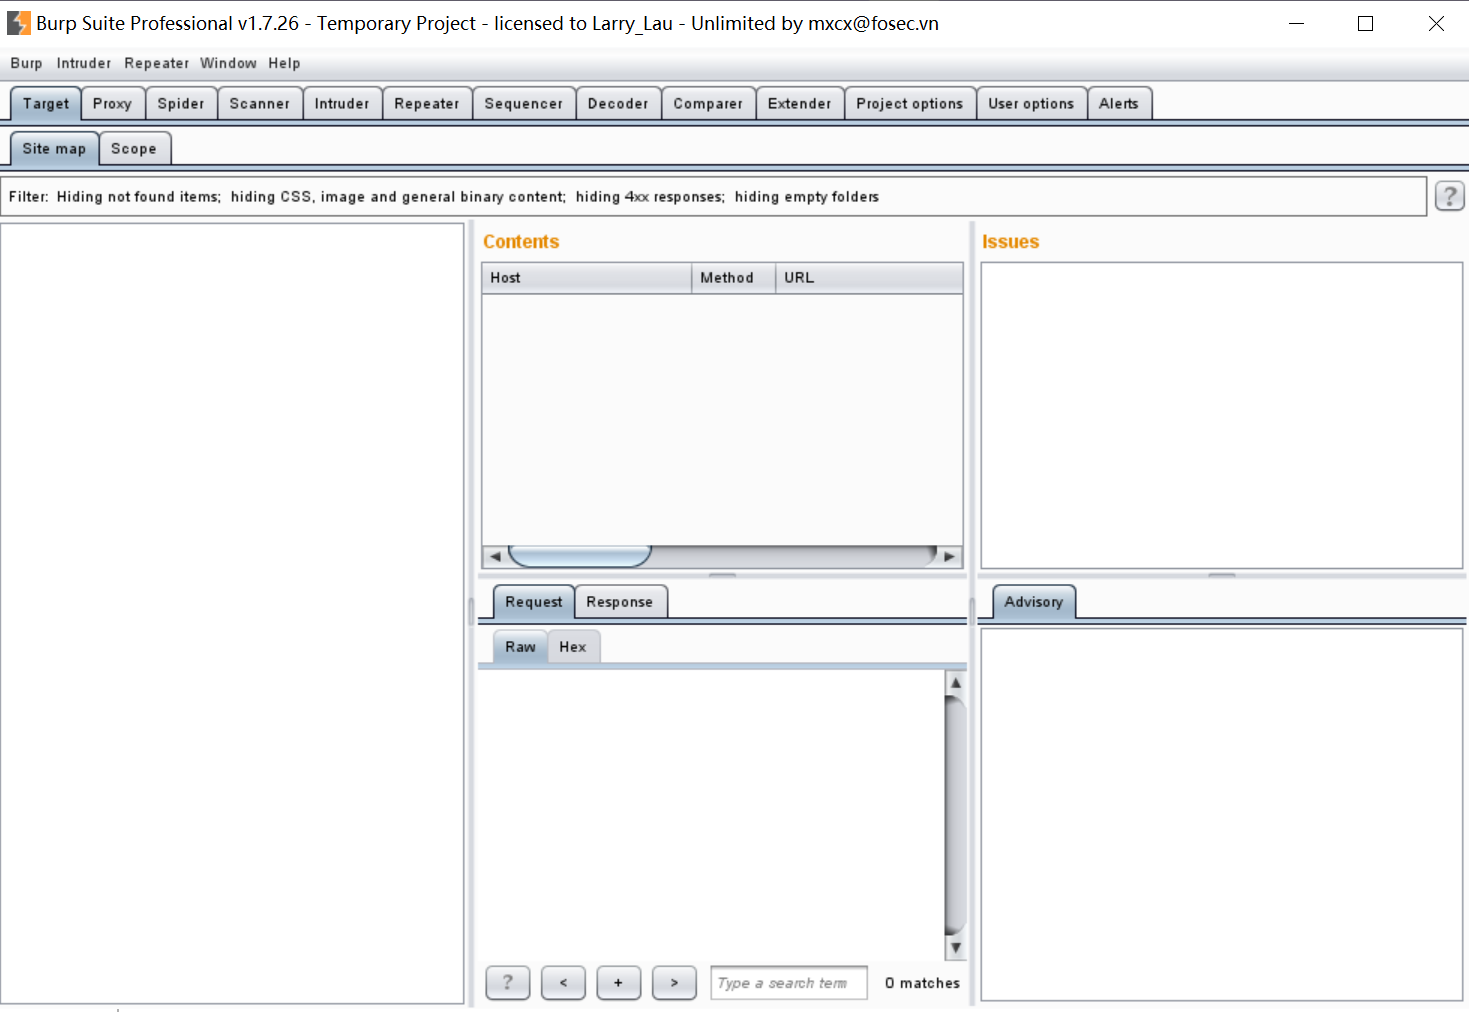
Task: Go to next search match with right arrow icon
Action: click(x=674, y=982)
